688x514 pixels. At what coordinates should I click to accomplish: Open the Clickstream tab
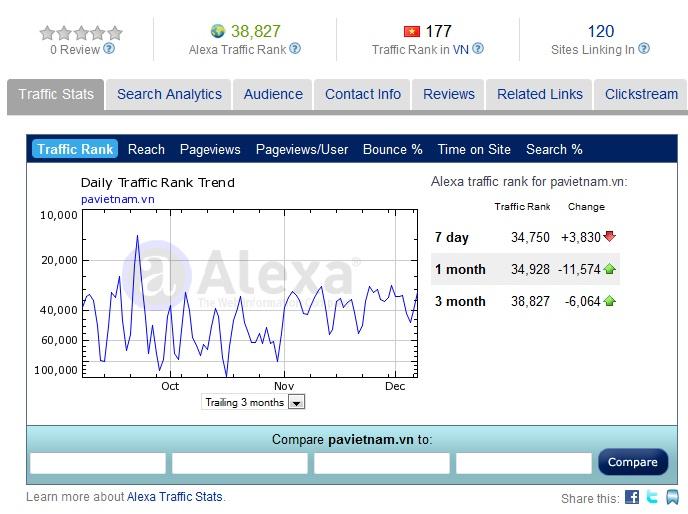[x=641, y=94]
